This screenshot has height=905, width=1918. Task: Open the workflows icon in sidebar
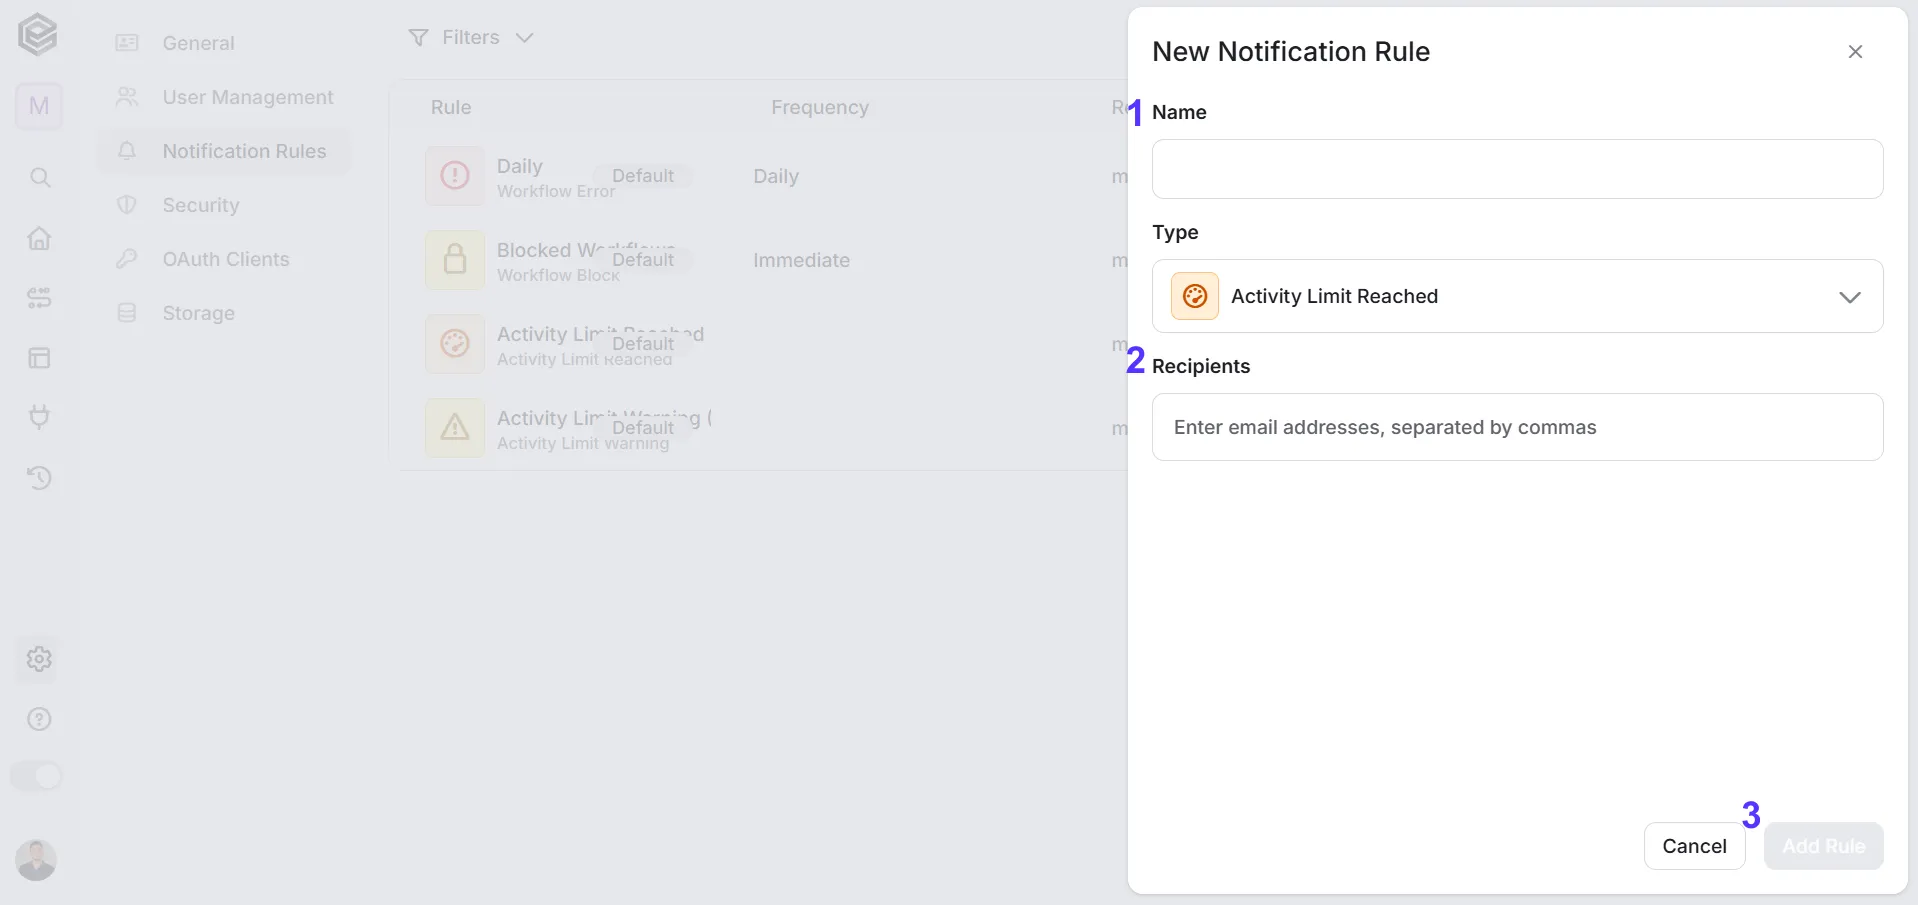click(39, 298)
